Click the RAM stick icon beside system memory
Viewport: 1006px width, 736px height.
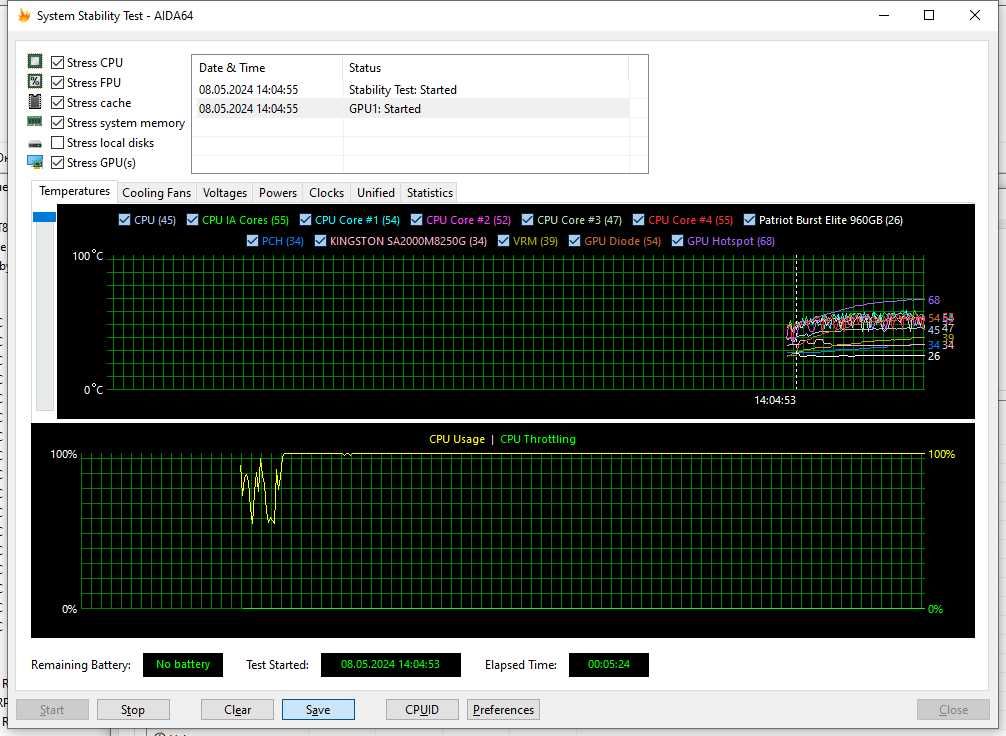click(x=35, y=121)
